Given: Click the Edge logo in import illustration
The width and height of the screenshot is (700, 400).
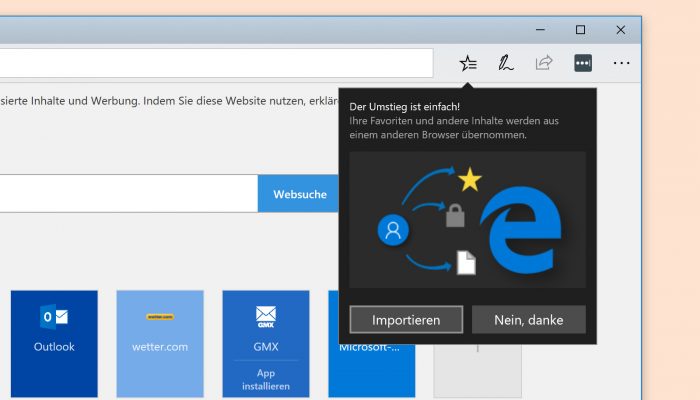Looking at the screenshot, I should point(521,230).
